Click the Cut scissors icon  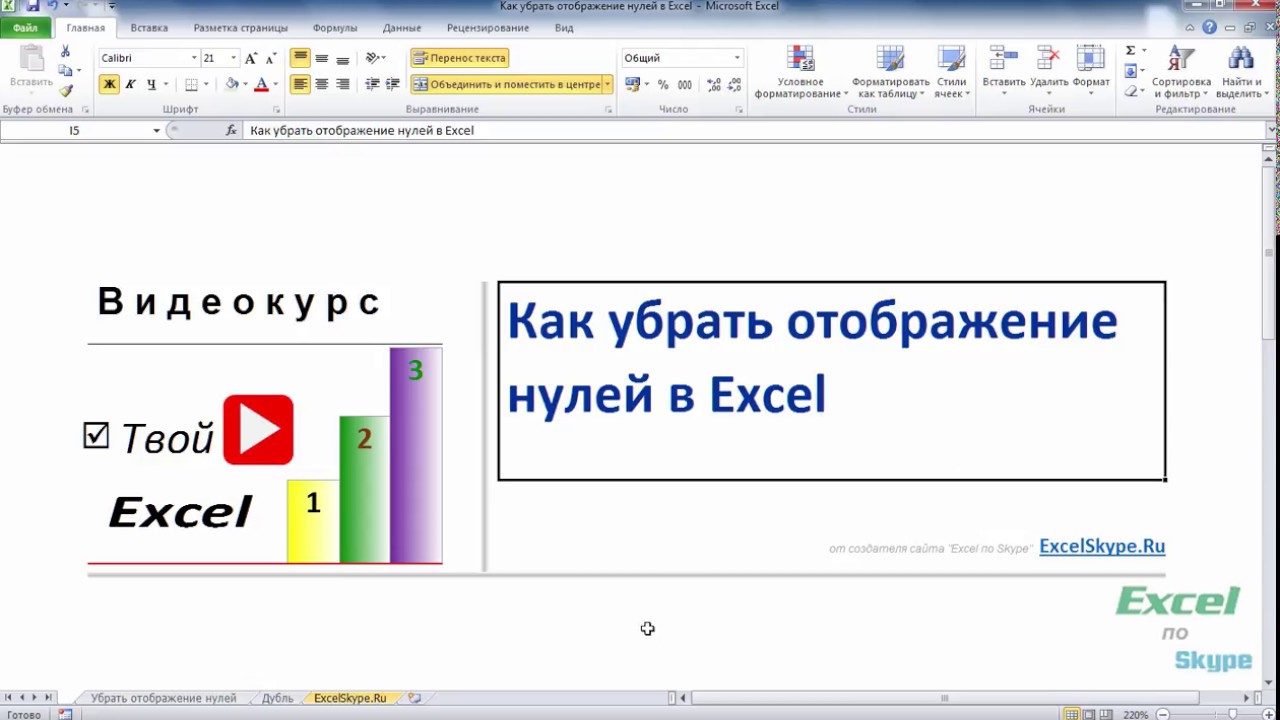(x=65, y=51)
